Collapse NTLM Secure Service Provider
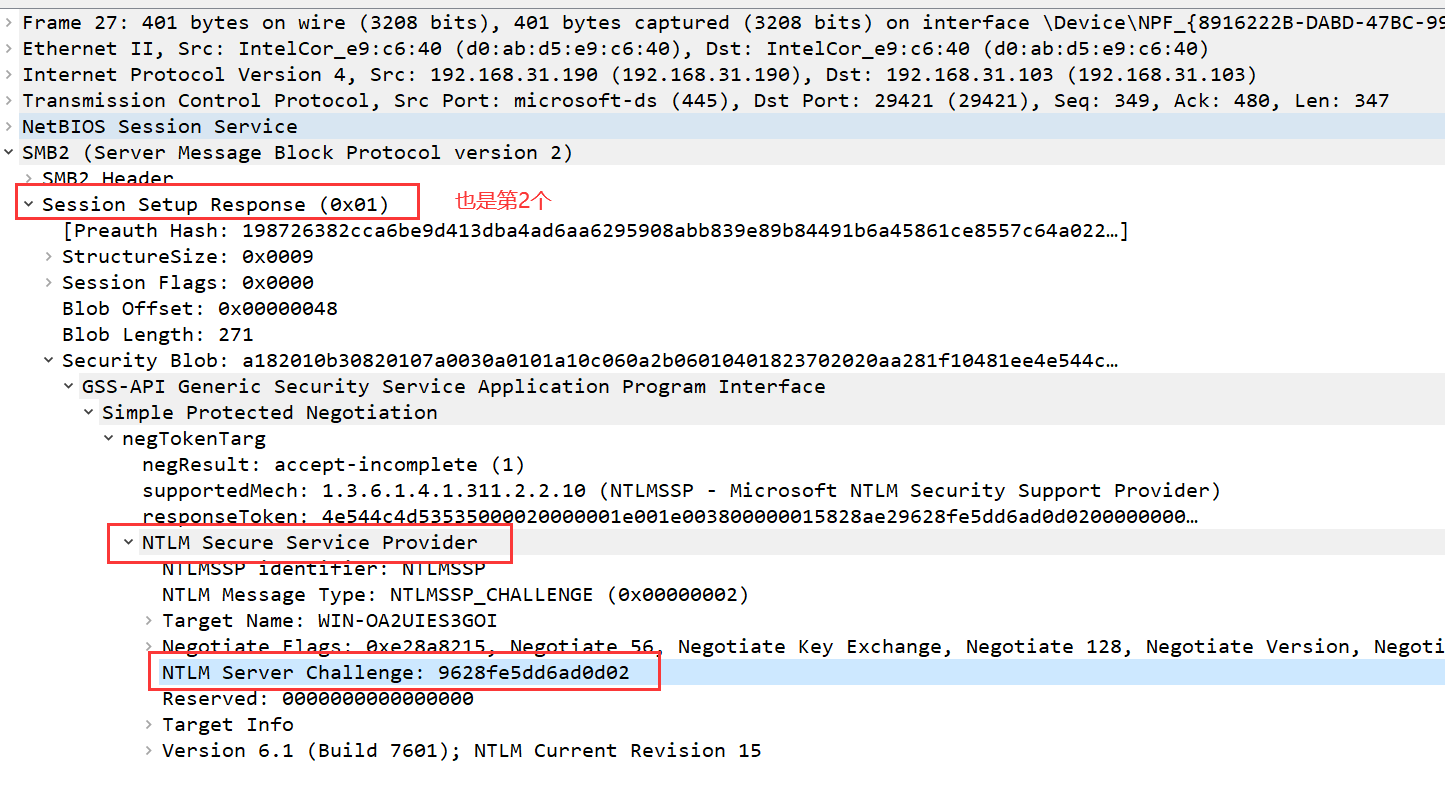 tap(128, 542)
